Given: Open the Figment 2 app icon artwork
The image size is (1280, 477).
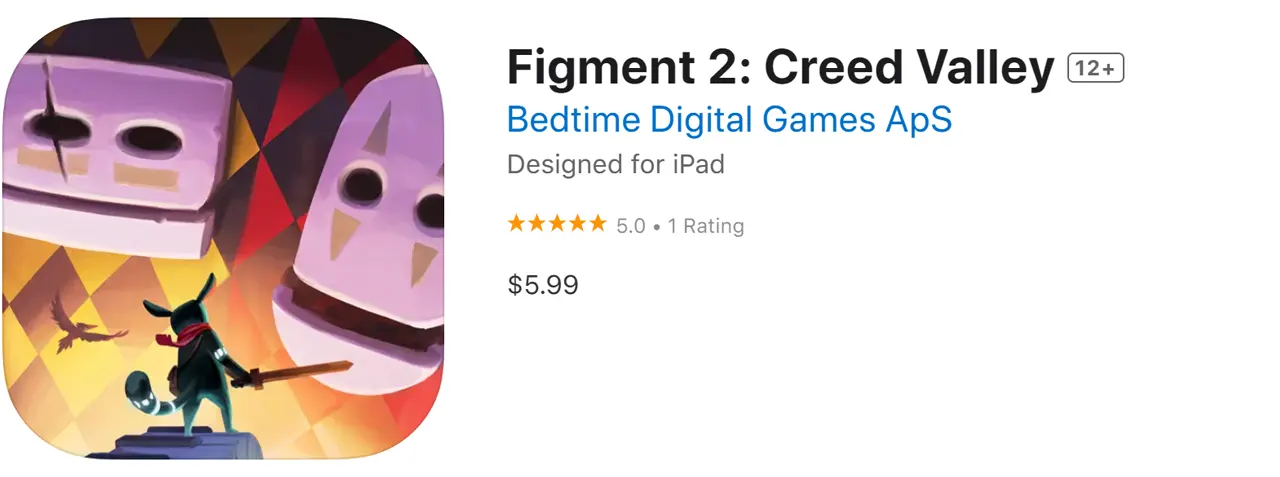Looking at the screenshot, I should (223, 238).
